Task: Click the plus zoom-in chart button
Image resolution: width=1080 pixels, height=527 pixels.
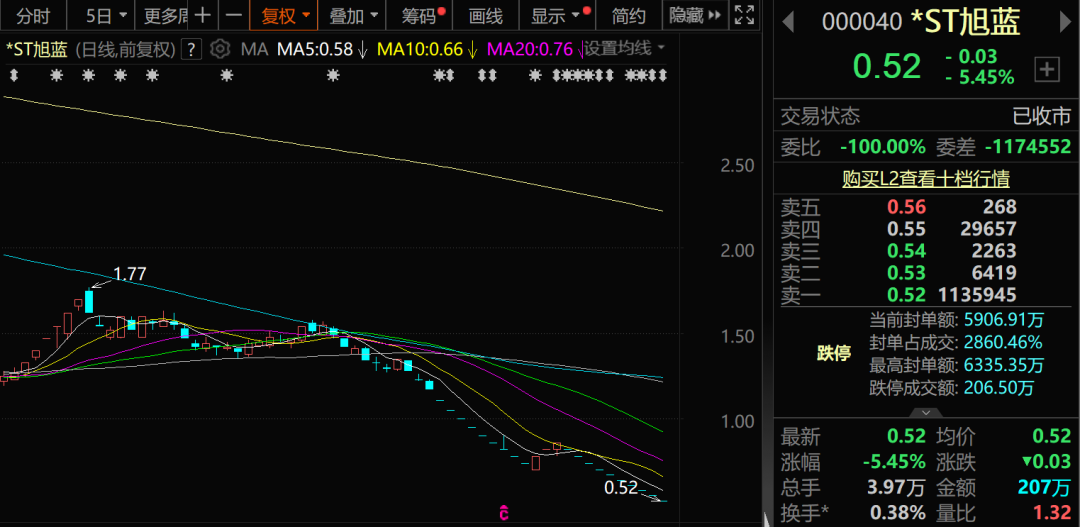Action: click(x=202, y=15)
